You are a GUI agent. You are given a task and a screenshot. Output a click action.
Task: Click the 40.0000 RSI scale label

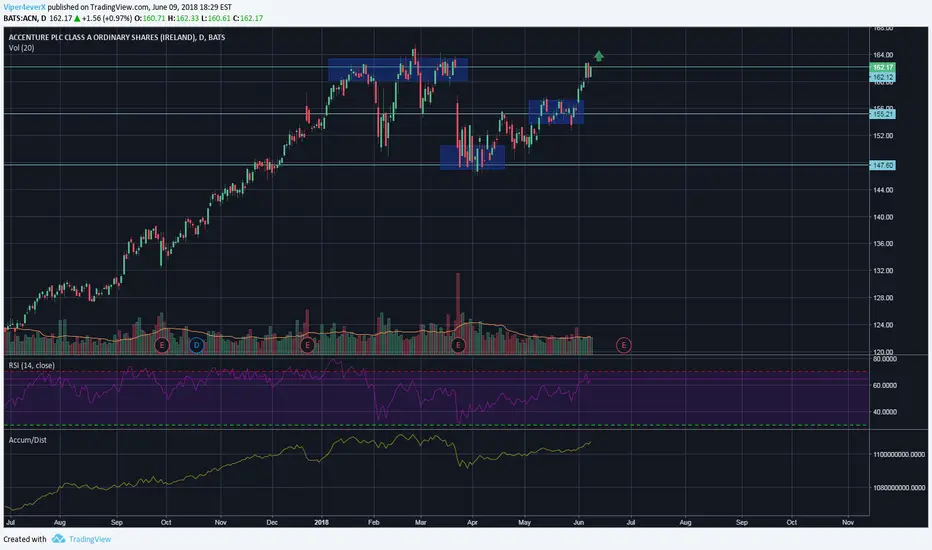click(884, 411)
